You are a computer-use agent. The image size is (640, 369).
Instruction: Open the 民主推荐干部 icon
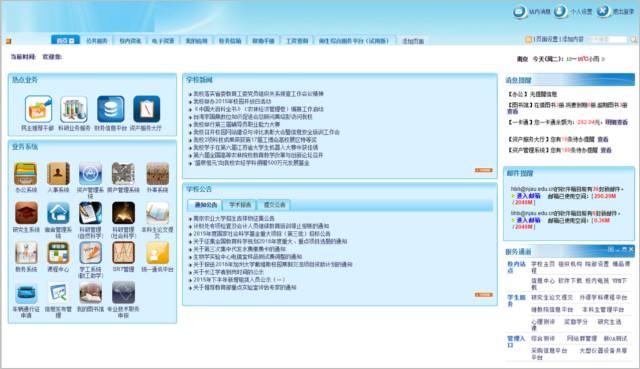pos(38,109)
